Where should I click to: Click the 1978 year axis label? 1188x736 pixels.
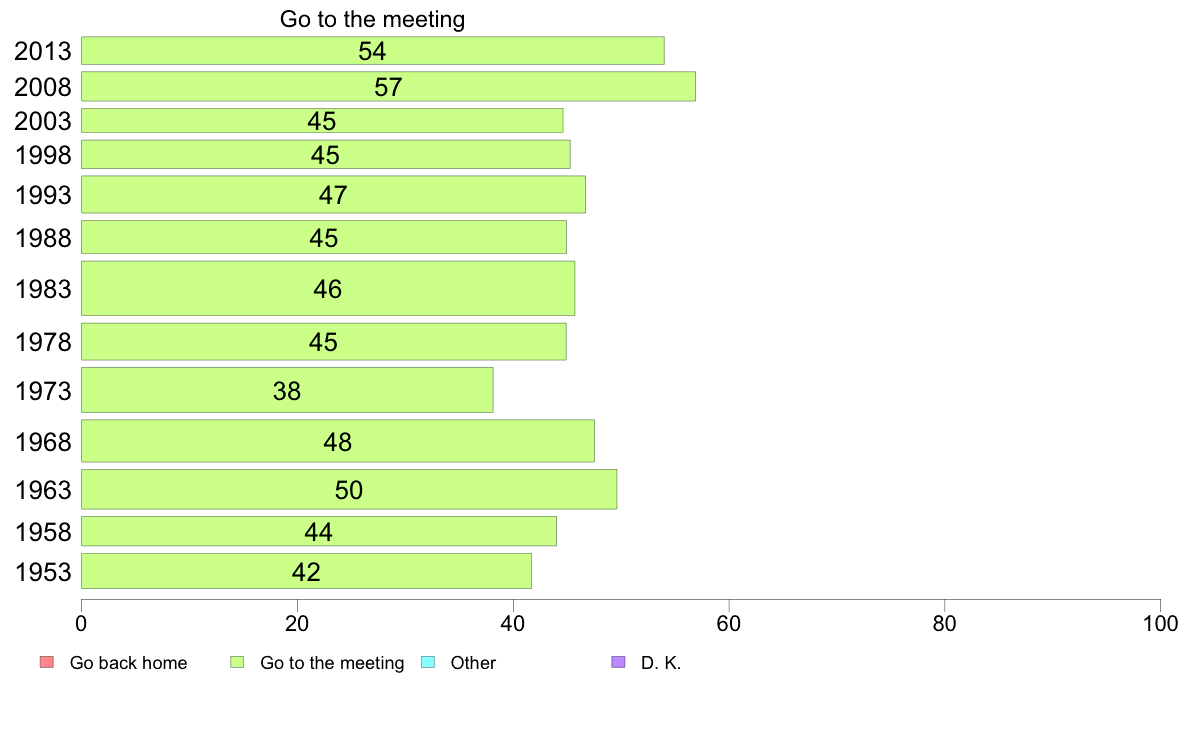click(42, 342)
